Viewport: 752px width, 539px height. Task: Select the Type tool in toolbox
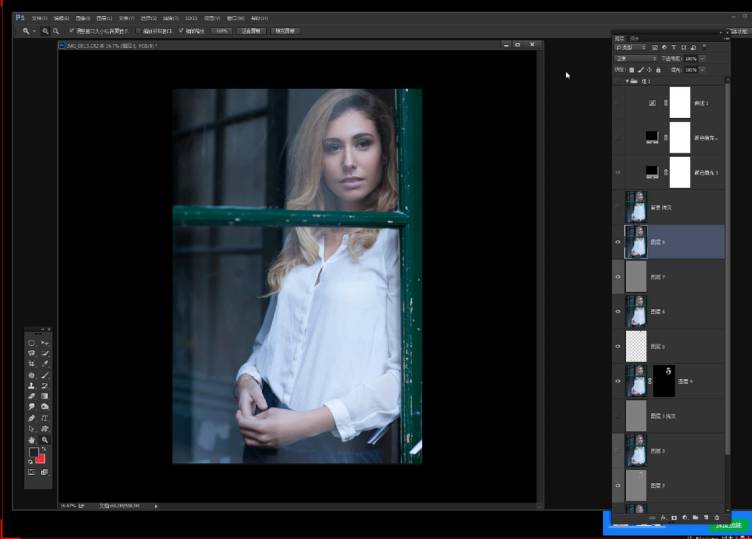45,418
